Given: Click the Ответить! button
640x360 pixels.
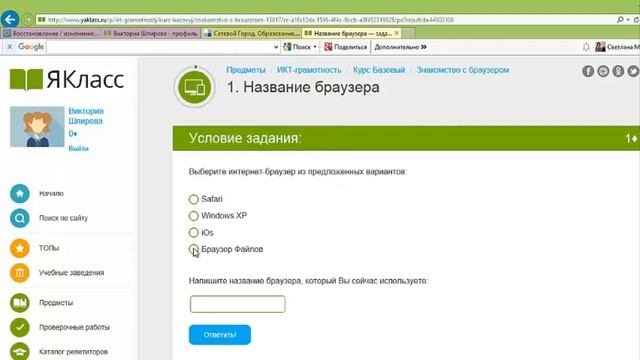Looking at the screenshot, I should click(x=220, y=335).
